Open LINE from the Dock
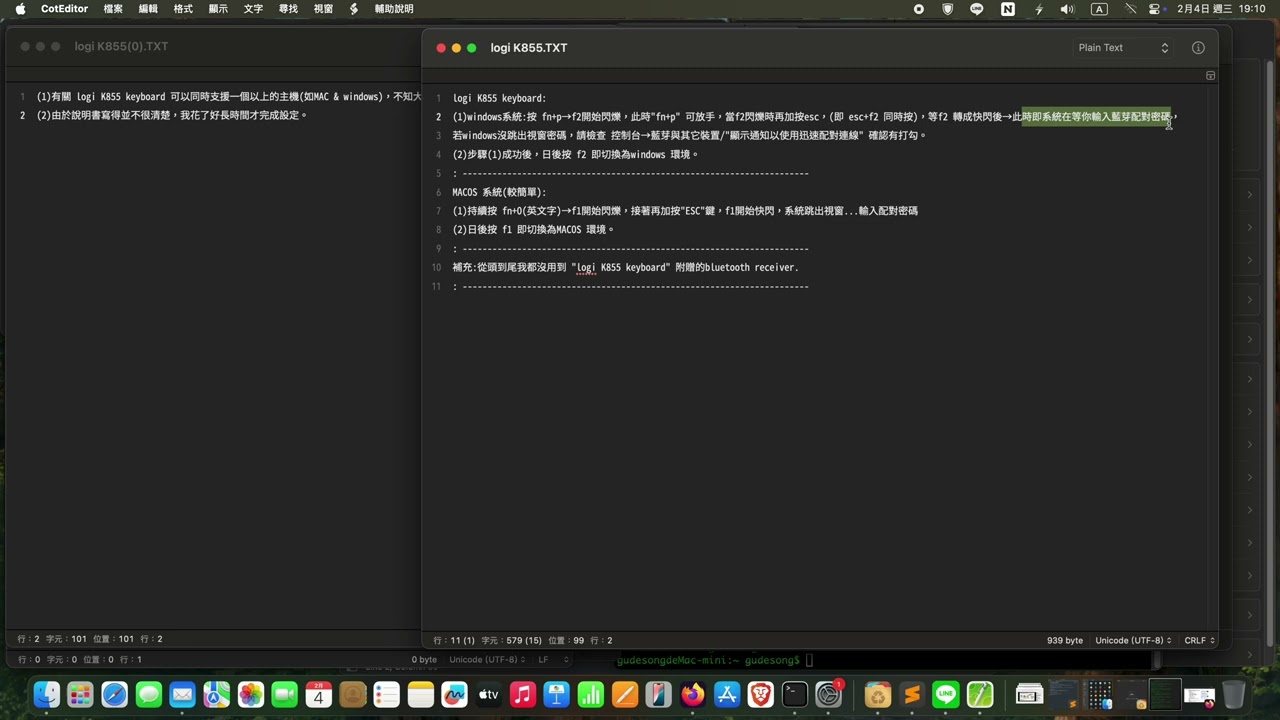Screen dimensions: 1280x720 tap(945, 694)
